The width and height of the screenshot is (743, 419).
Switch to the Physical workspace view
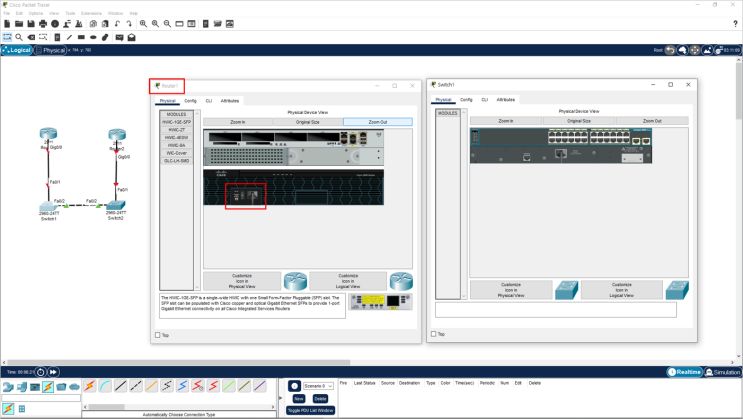[x=50, y=50]
